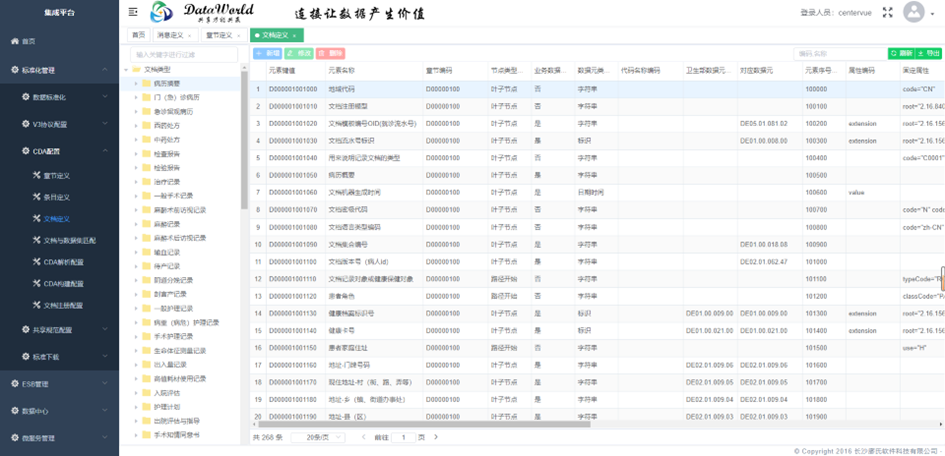Click the tools icon beside 章节定义
This screenshot has width=945, height=456.
click(36, 175)
